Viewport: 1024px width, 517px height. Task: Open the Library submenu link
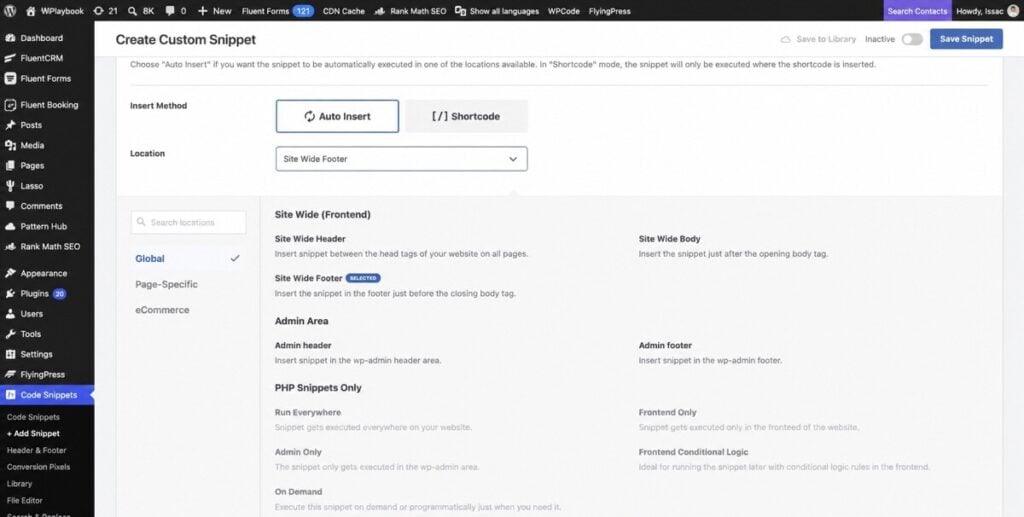[19, 484]
